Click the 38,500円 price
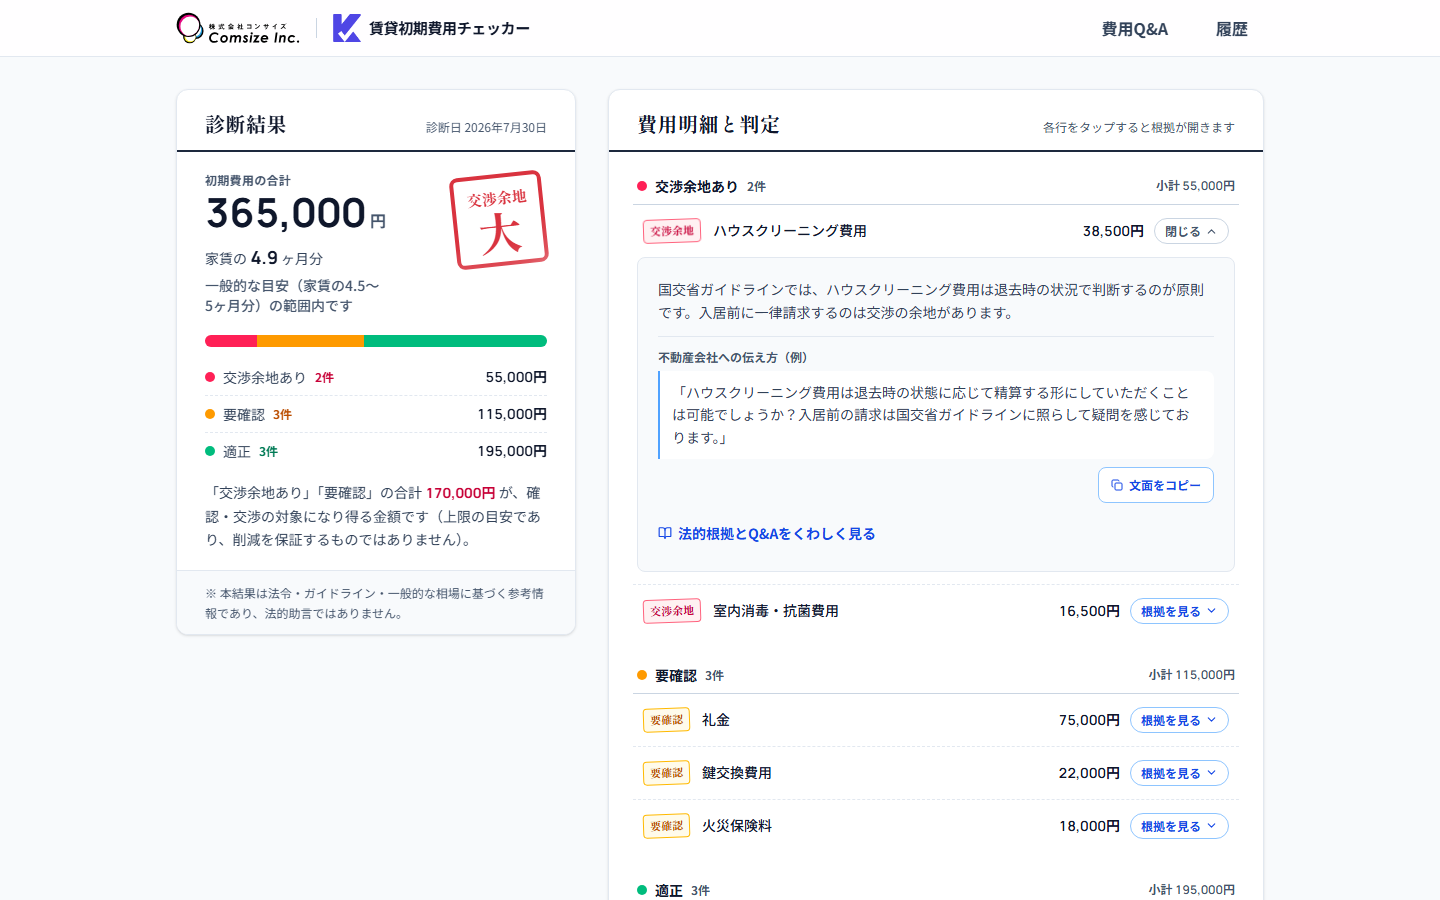Screen dimensions: 1440x900 pyautogui.click(x=1113, y=231)
